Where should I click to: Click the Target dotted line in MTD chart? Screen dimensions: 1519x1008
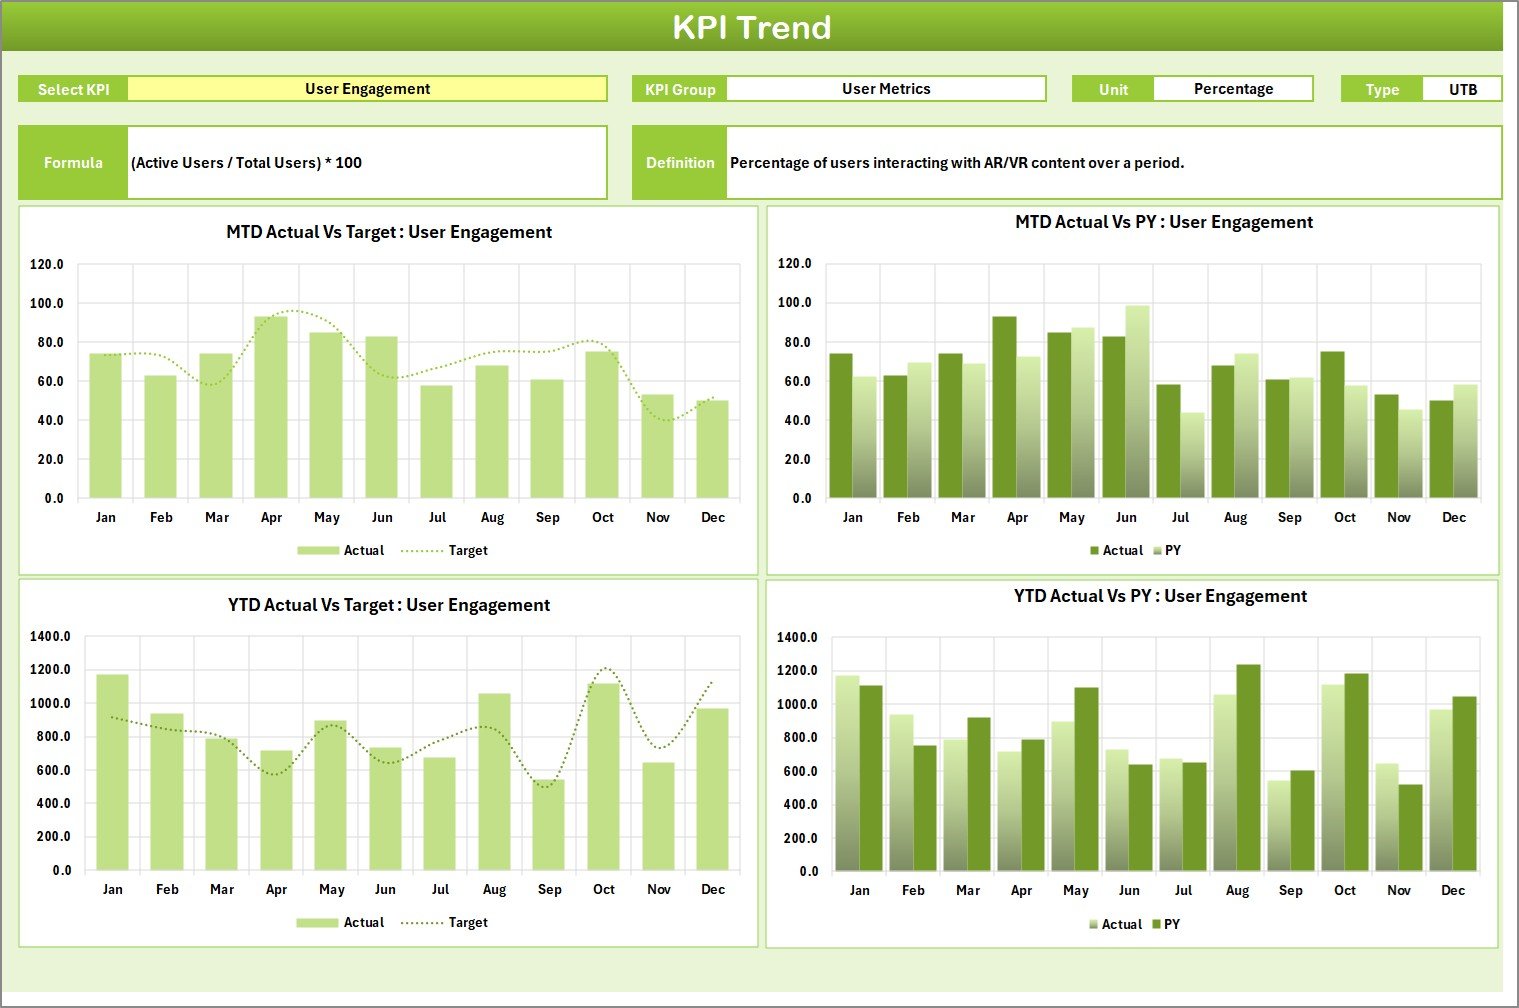(x=290, y=311)
